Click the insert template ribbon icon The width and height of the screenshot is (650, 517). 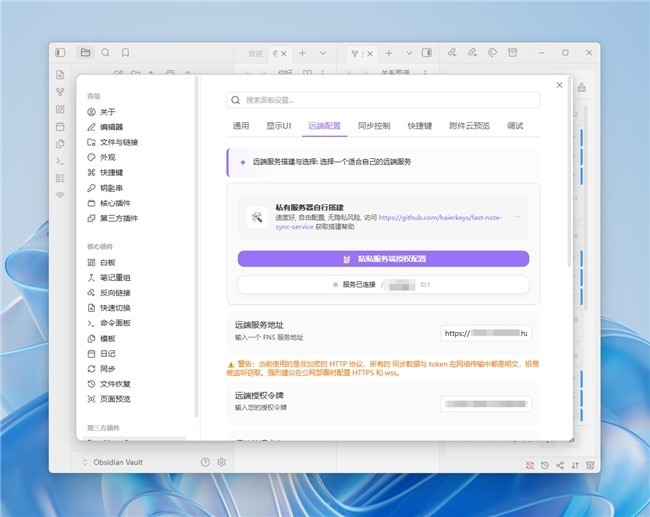pos(60,144)
